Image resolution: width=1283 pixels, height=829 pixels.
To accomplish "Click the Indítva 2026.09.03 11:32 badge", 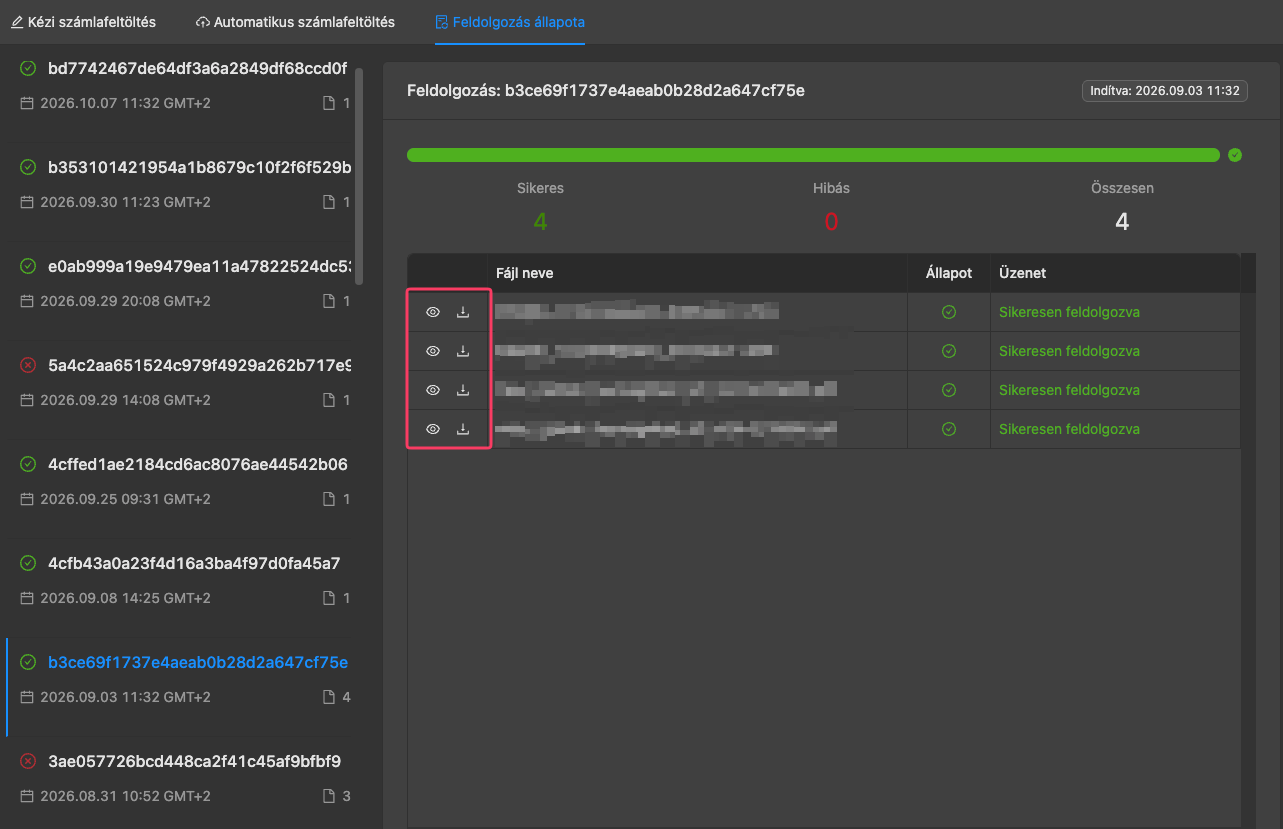I will (1164, 91).
